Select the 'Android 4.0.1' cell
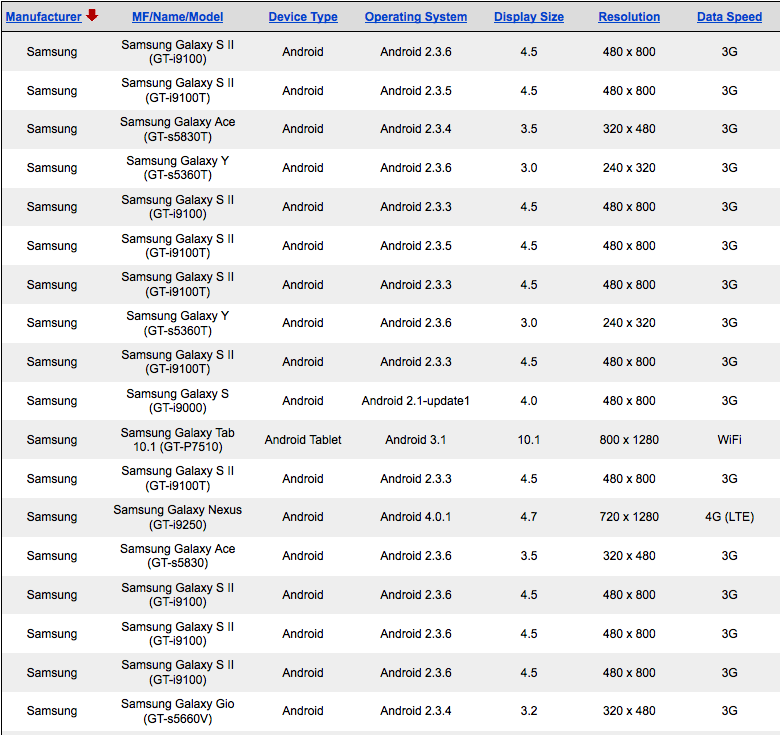 tap(416, 517)
